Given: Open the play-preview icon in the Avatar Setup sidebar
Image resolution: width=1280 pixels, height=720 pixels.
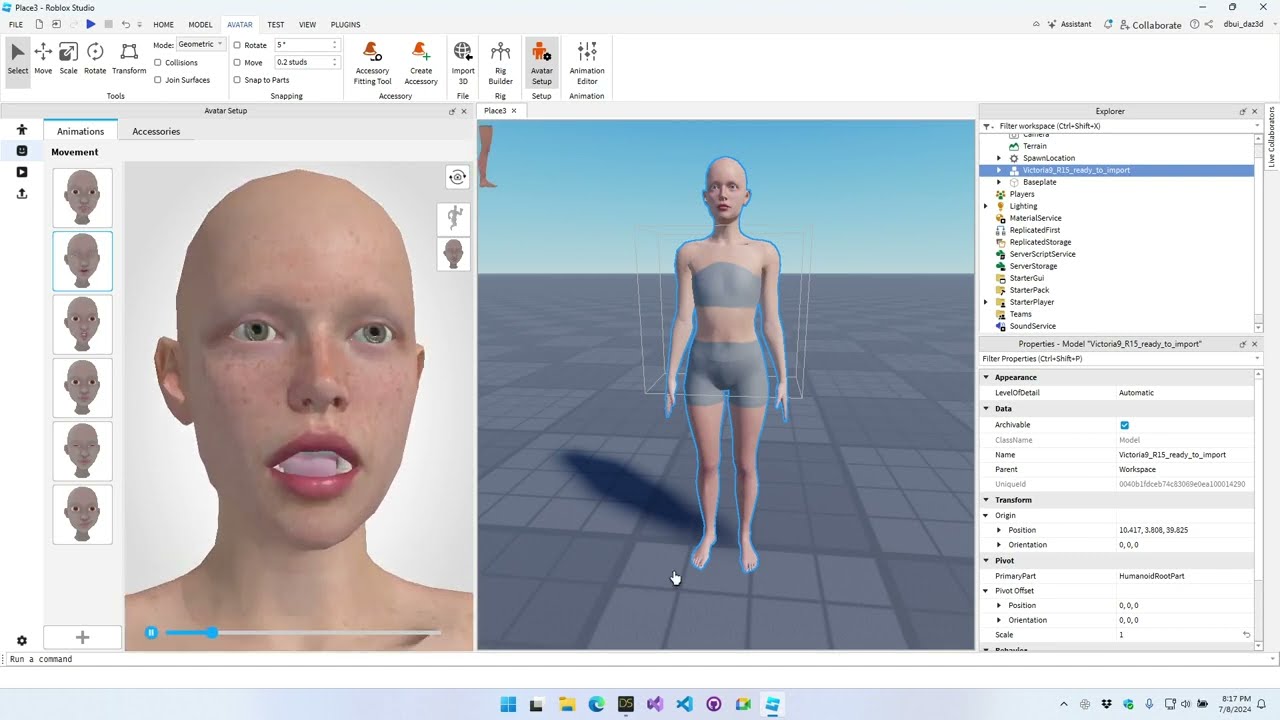Looking at the screenshot, I should [x=22, y=172].
